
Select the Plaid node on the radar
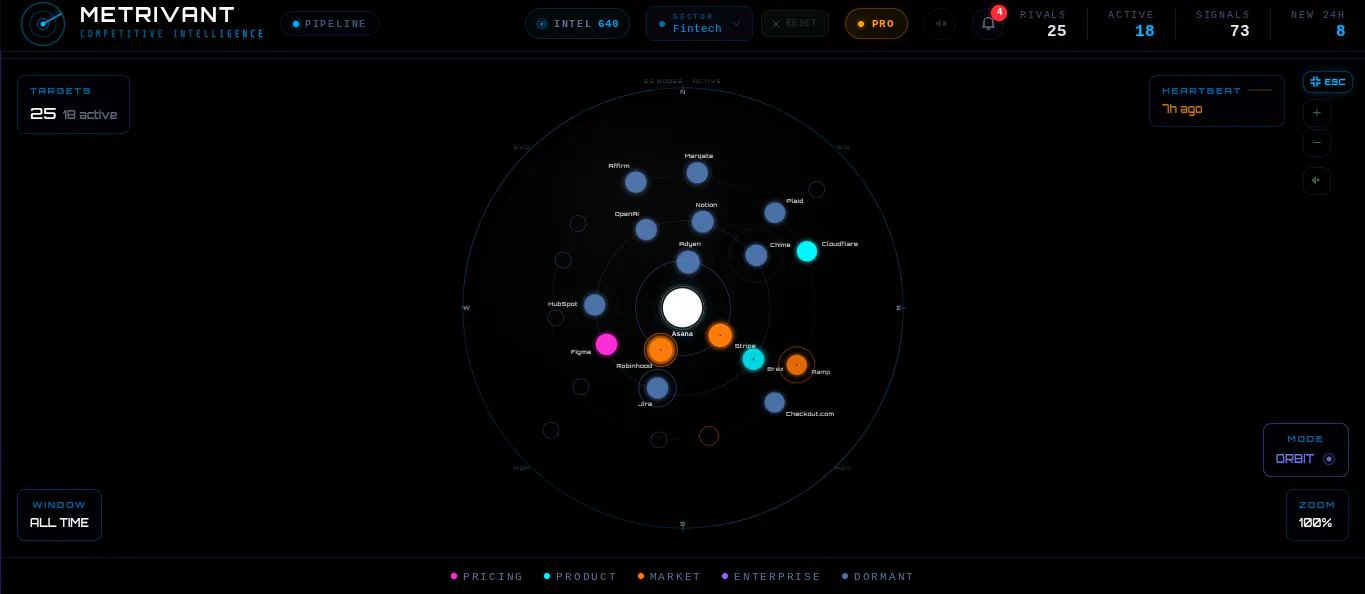click(x=775, y=213)
